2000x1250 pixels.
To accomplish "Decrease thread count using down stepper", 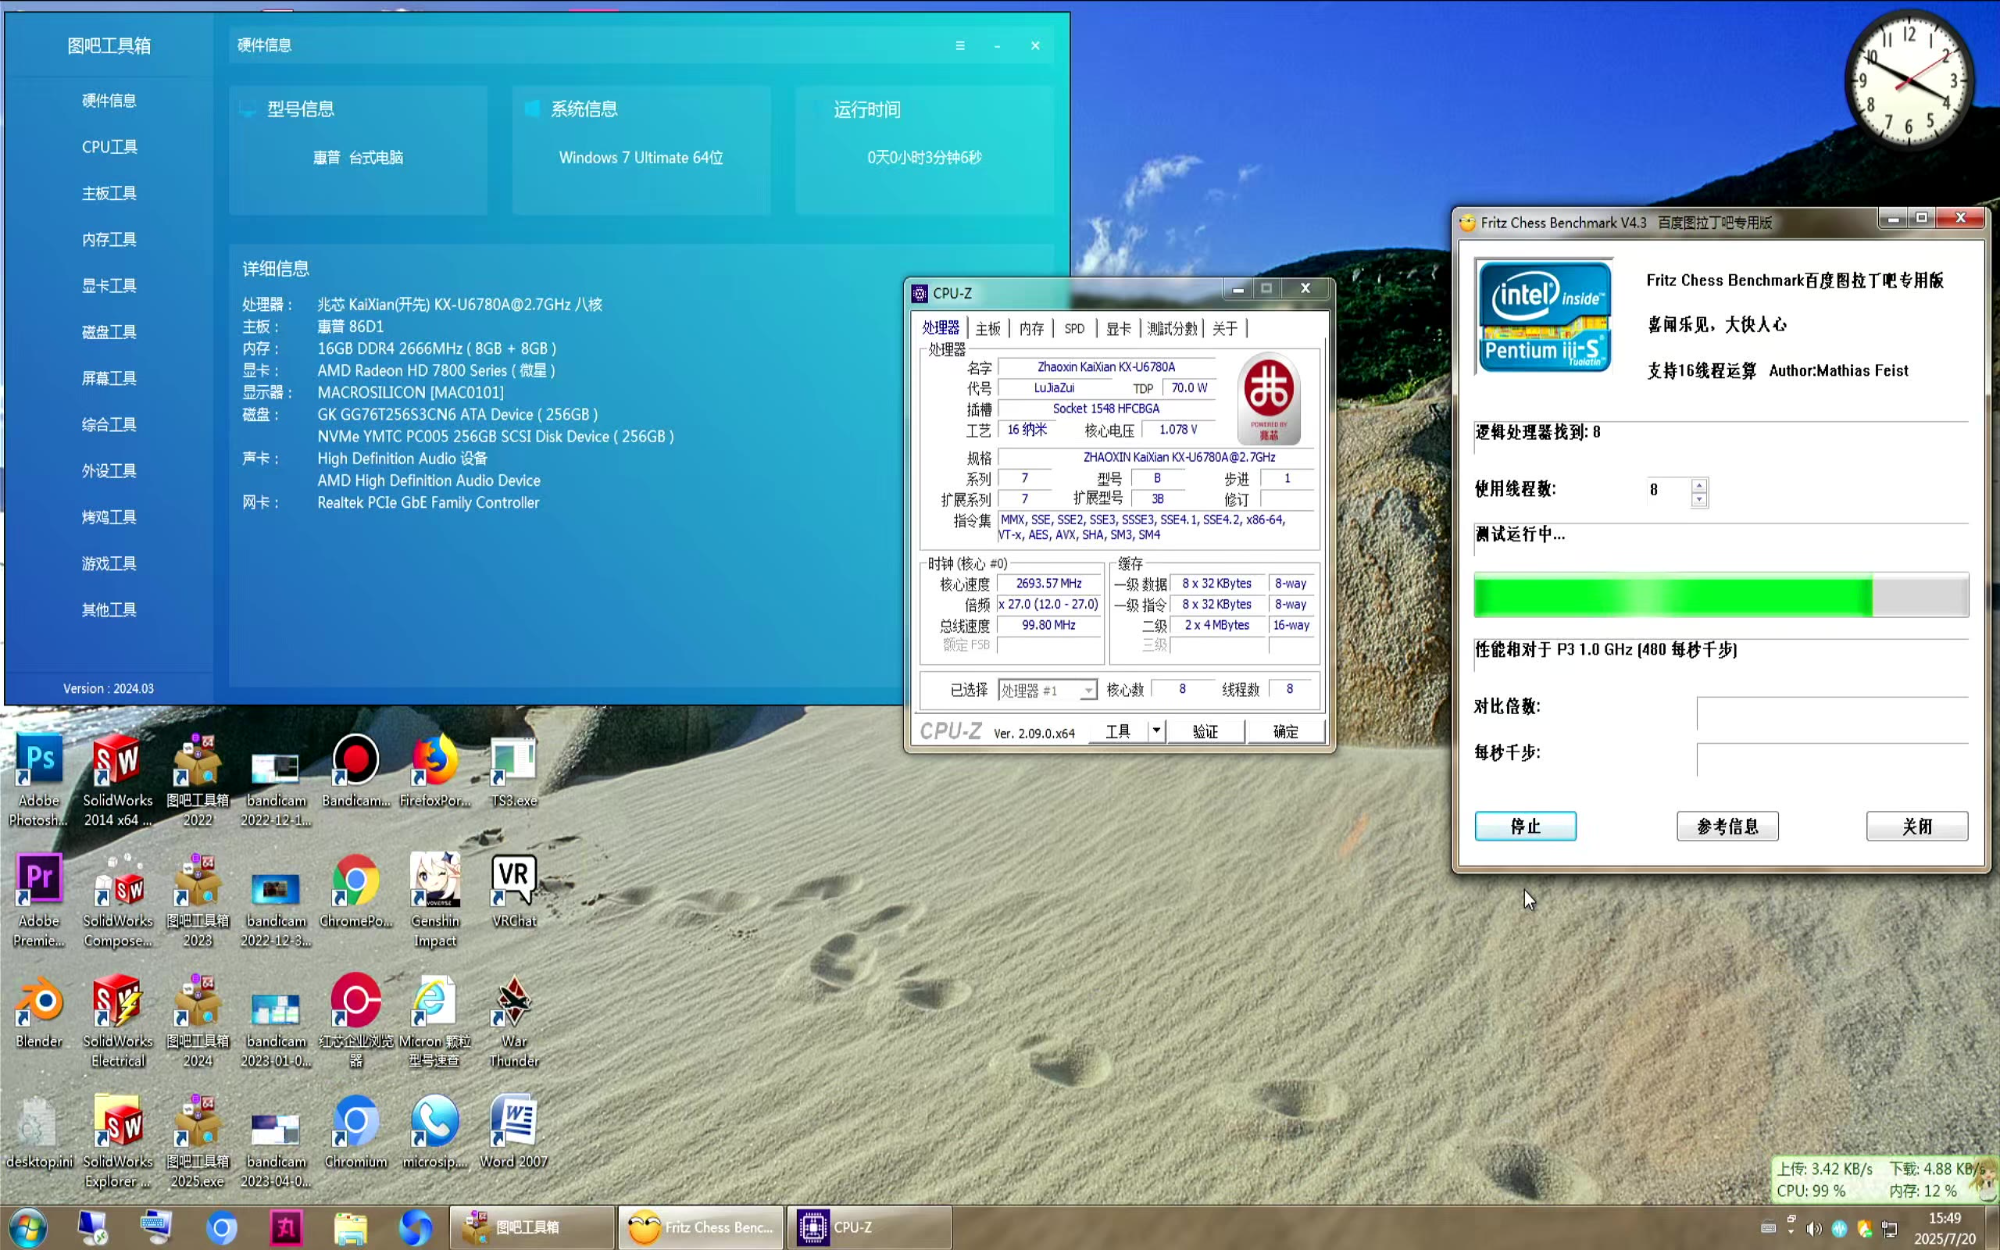I will pyautogui.click(x=1698, y=498).
